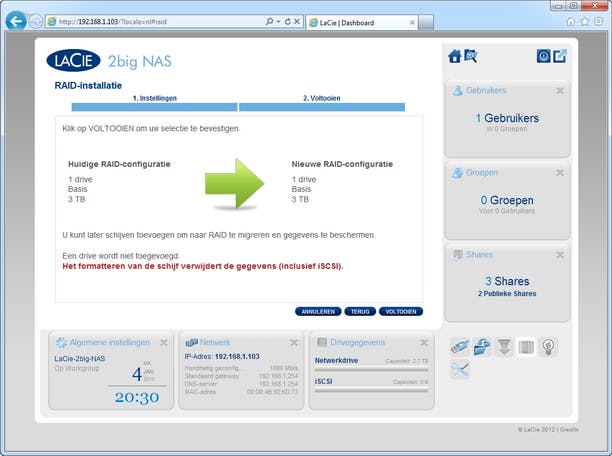Click the browser back arrow button
Image resolution: width=612 pixels, height=456 pixels.
[x=16, y=21]
